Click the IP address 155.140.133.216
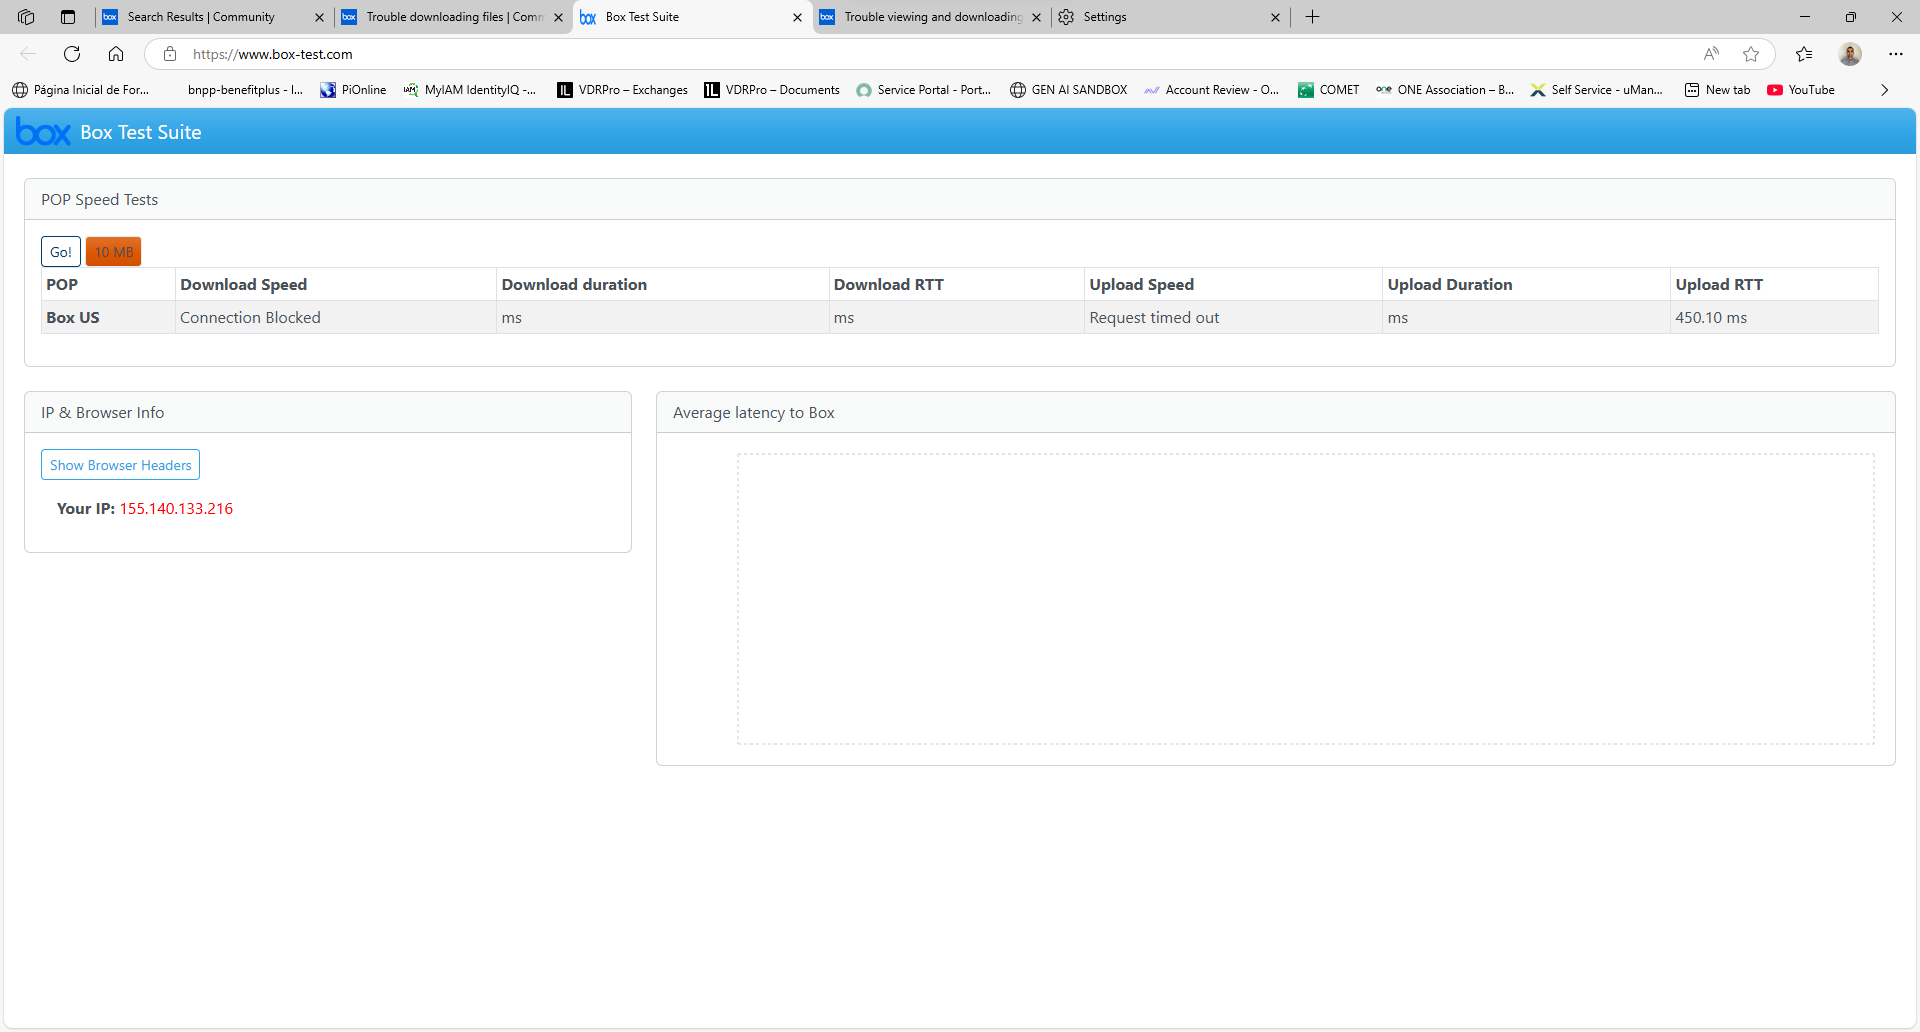 coord(176,508)
